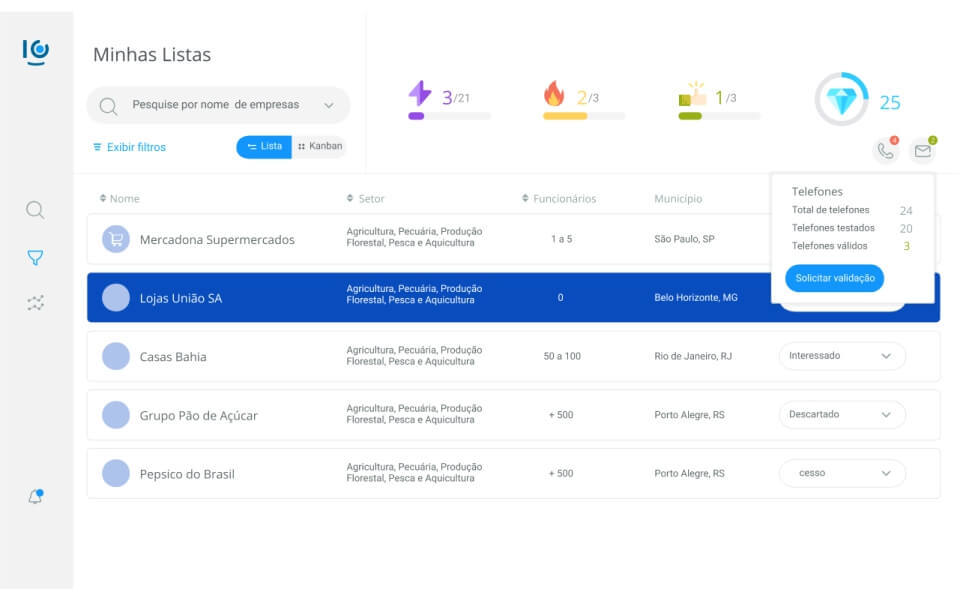
Task: Open the funnel filter page in sidebar
Action: (x=35, y=258)
